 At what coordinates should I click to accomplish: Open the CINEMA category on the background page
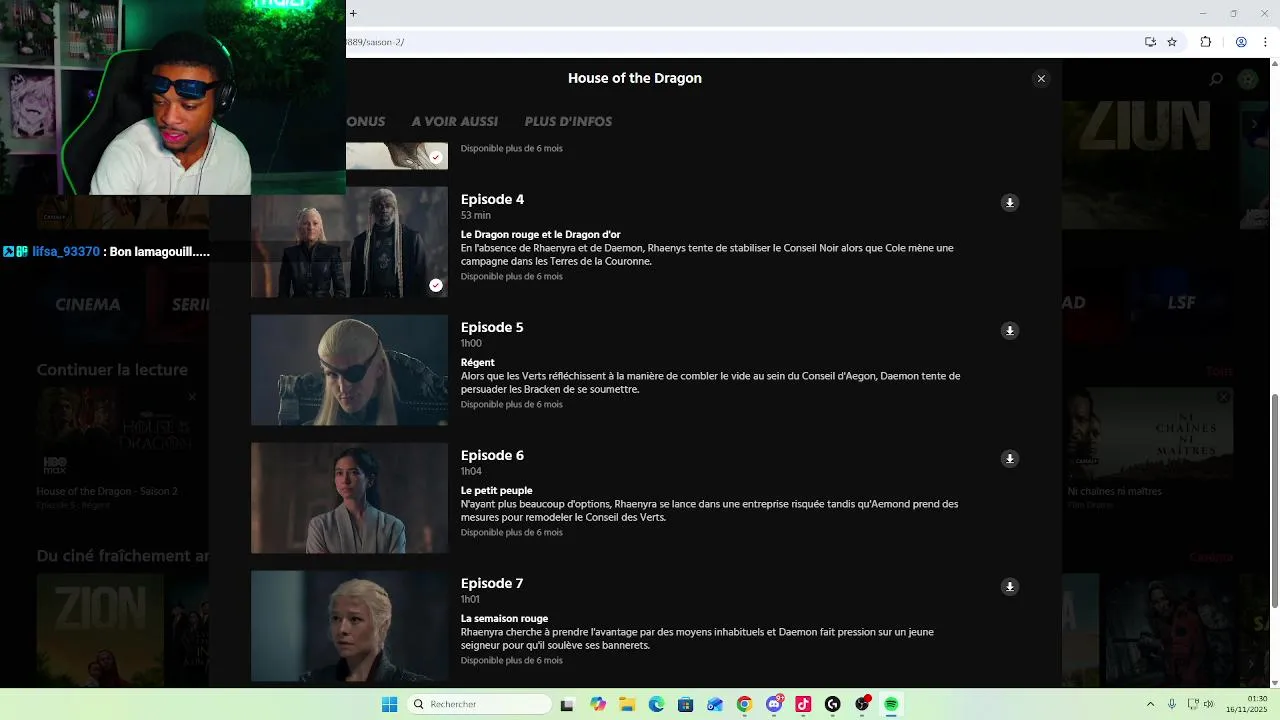click(x=88, y=304)
